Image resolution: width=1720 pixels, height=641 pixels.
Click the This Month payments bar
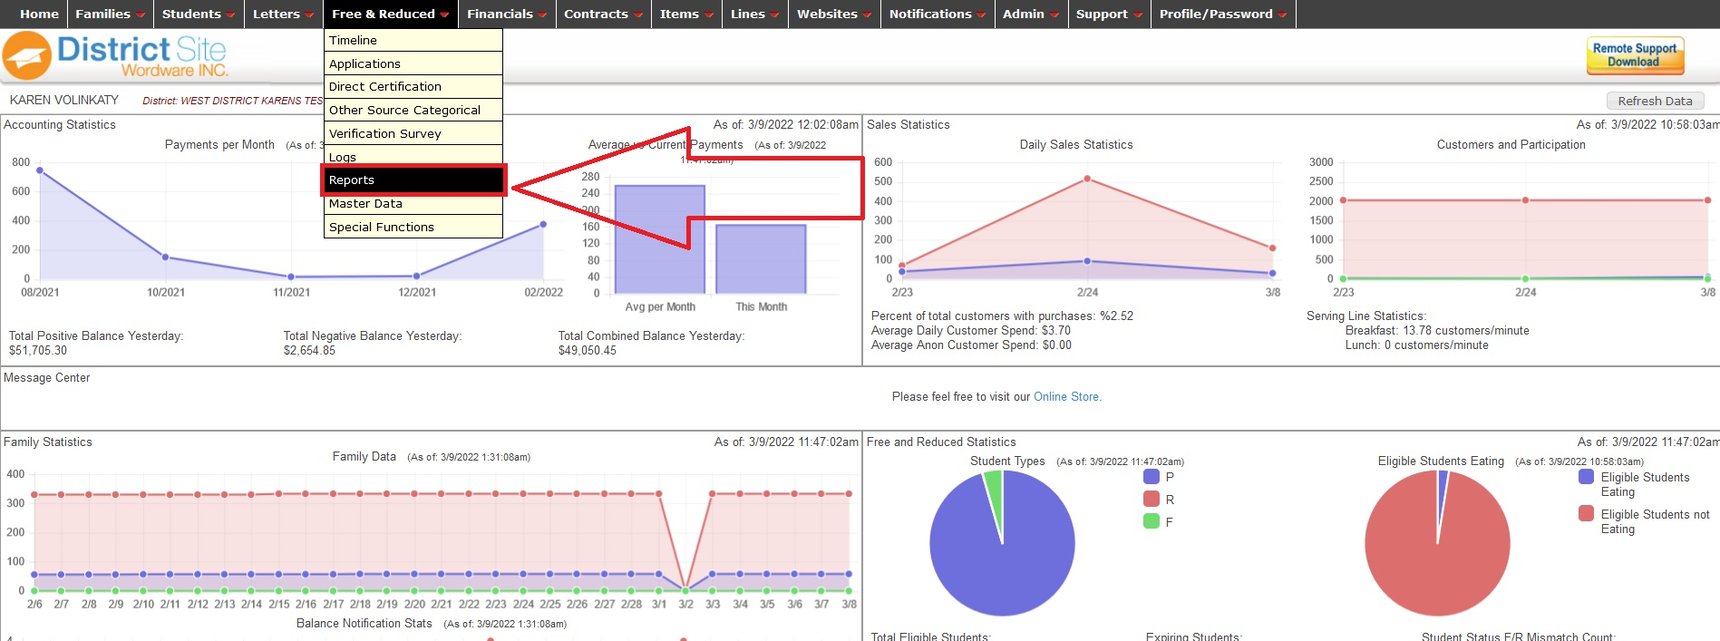761,259
